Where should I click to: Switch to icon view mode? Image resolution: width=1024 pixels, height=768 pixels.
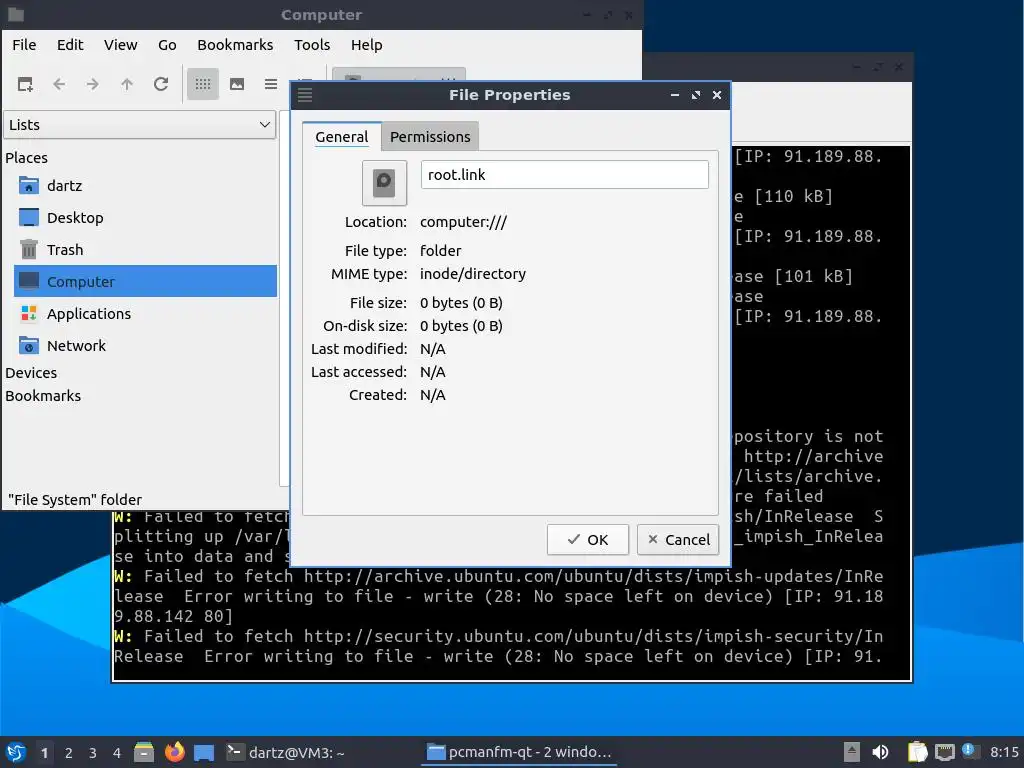click(203, 84)
